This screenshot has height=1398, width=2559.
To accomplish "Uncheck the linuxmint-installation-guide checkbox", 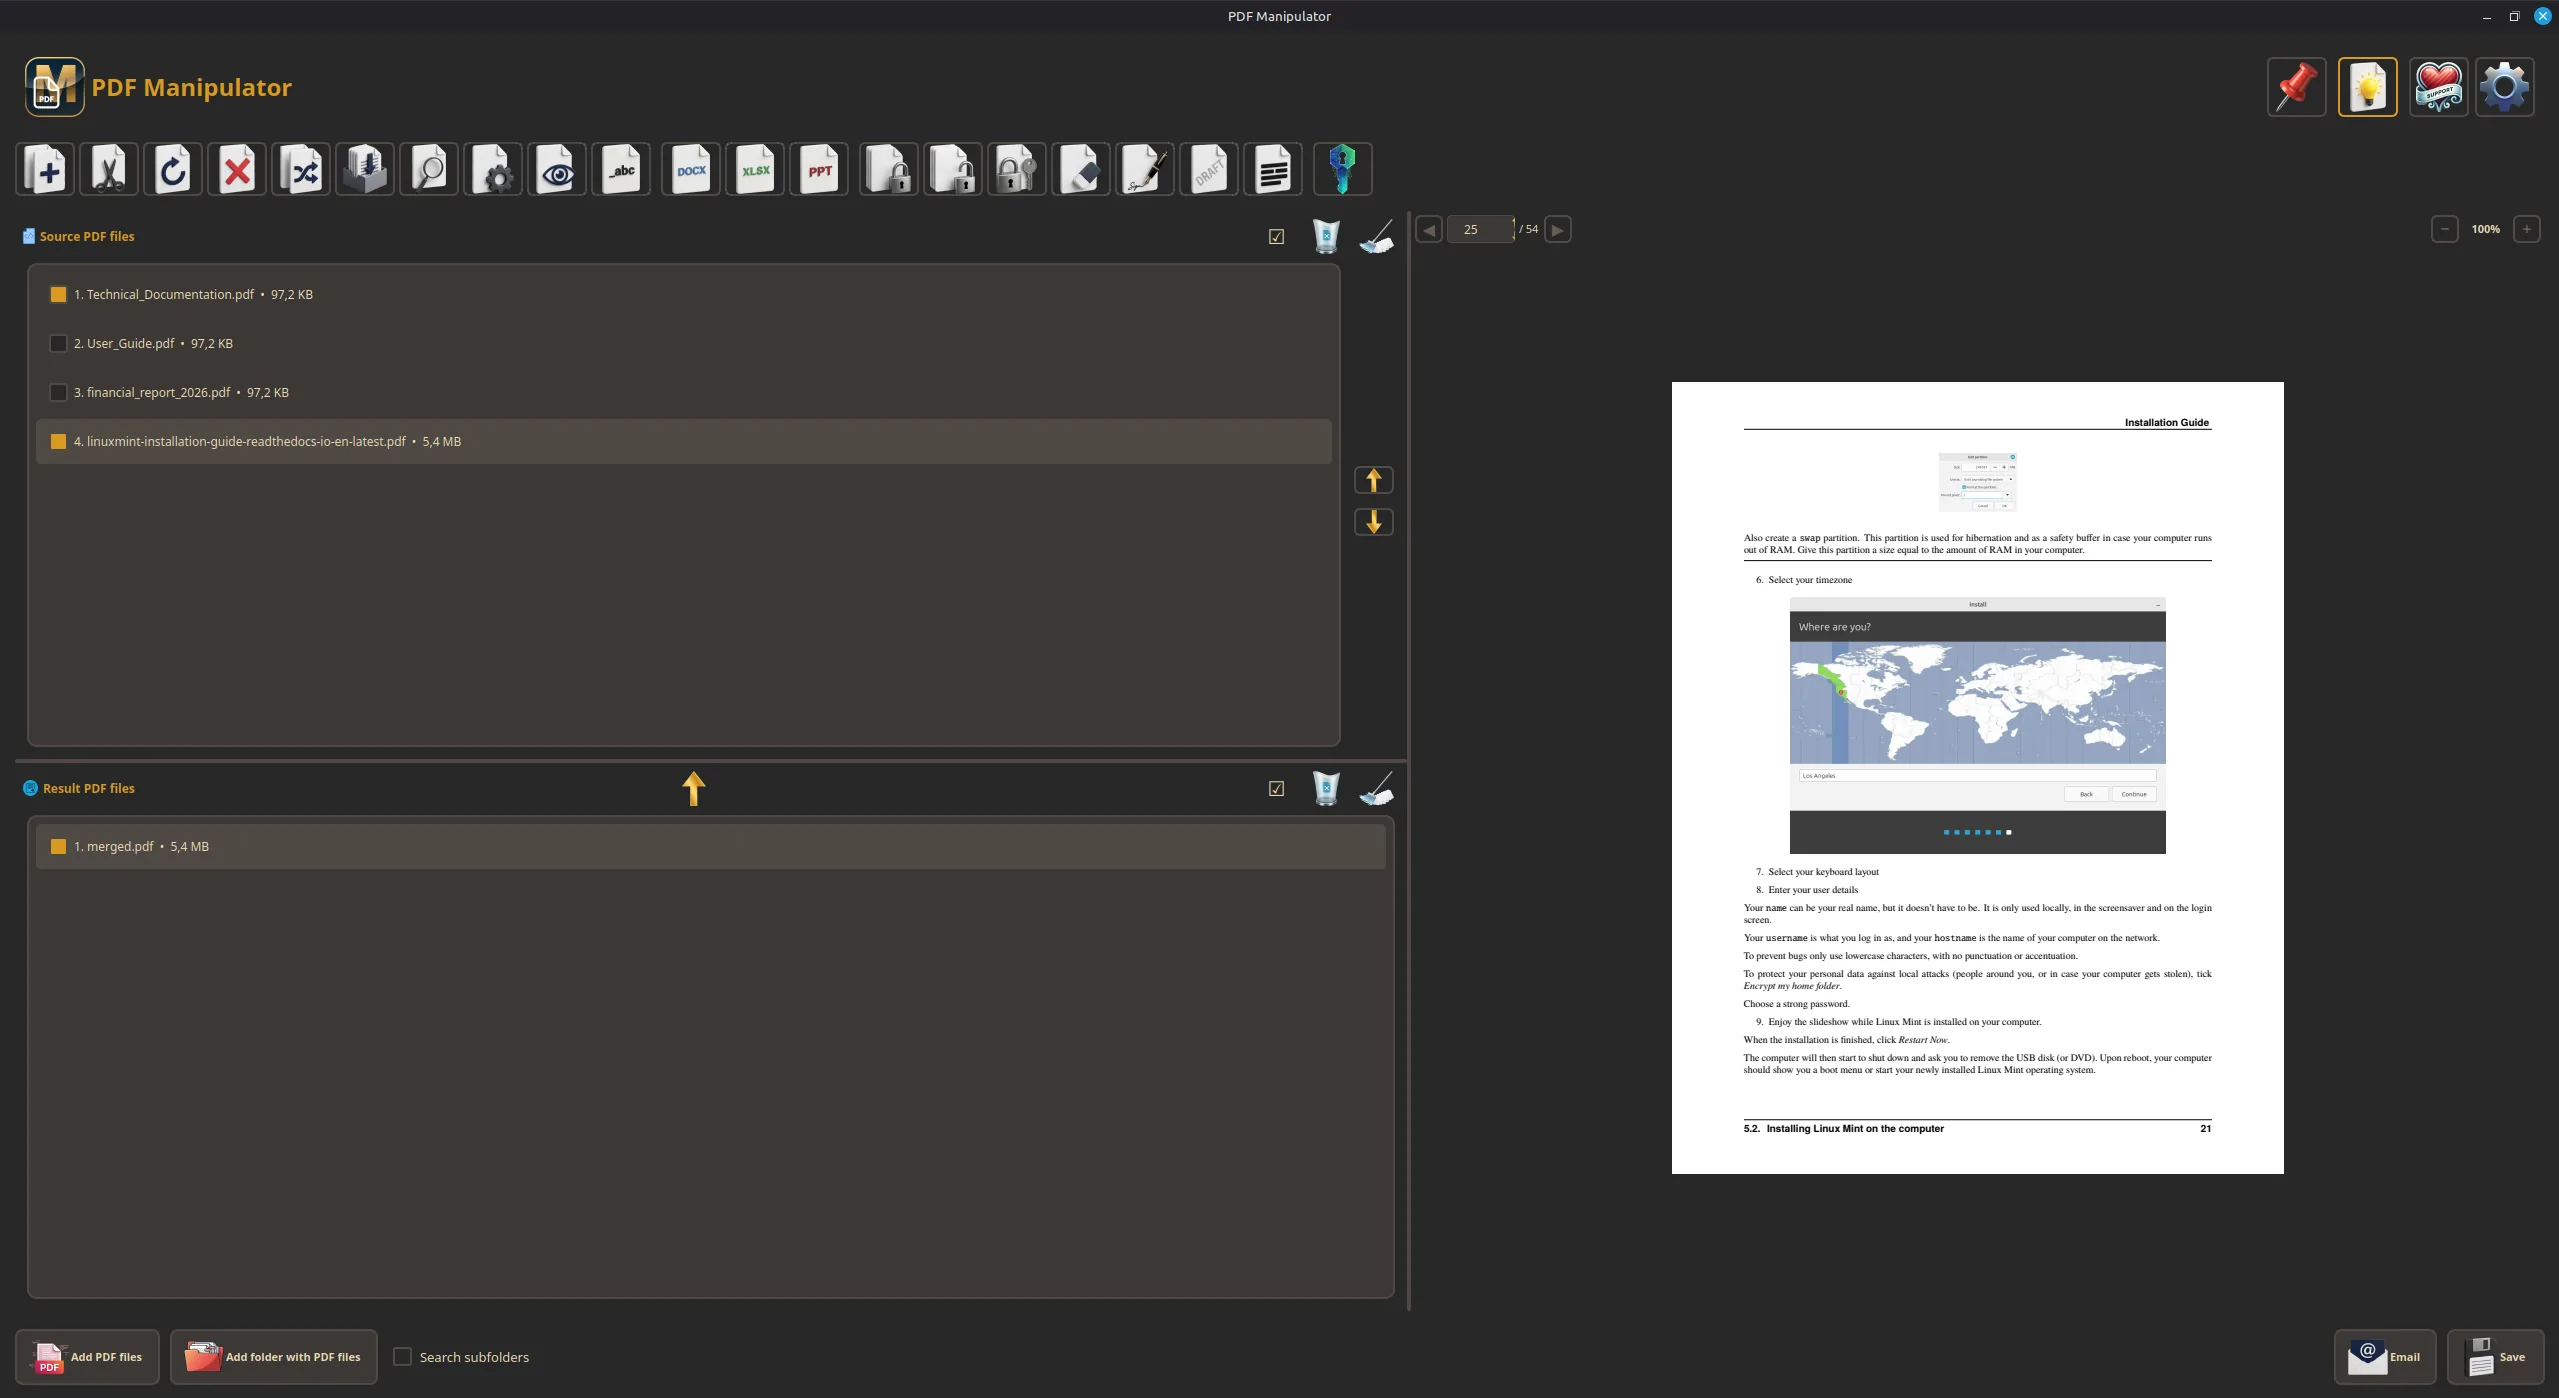I will coord(58,441).
